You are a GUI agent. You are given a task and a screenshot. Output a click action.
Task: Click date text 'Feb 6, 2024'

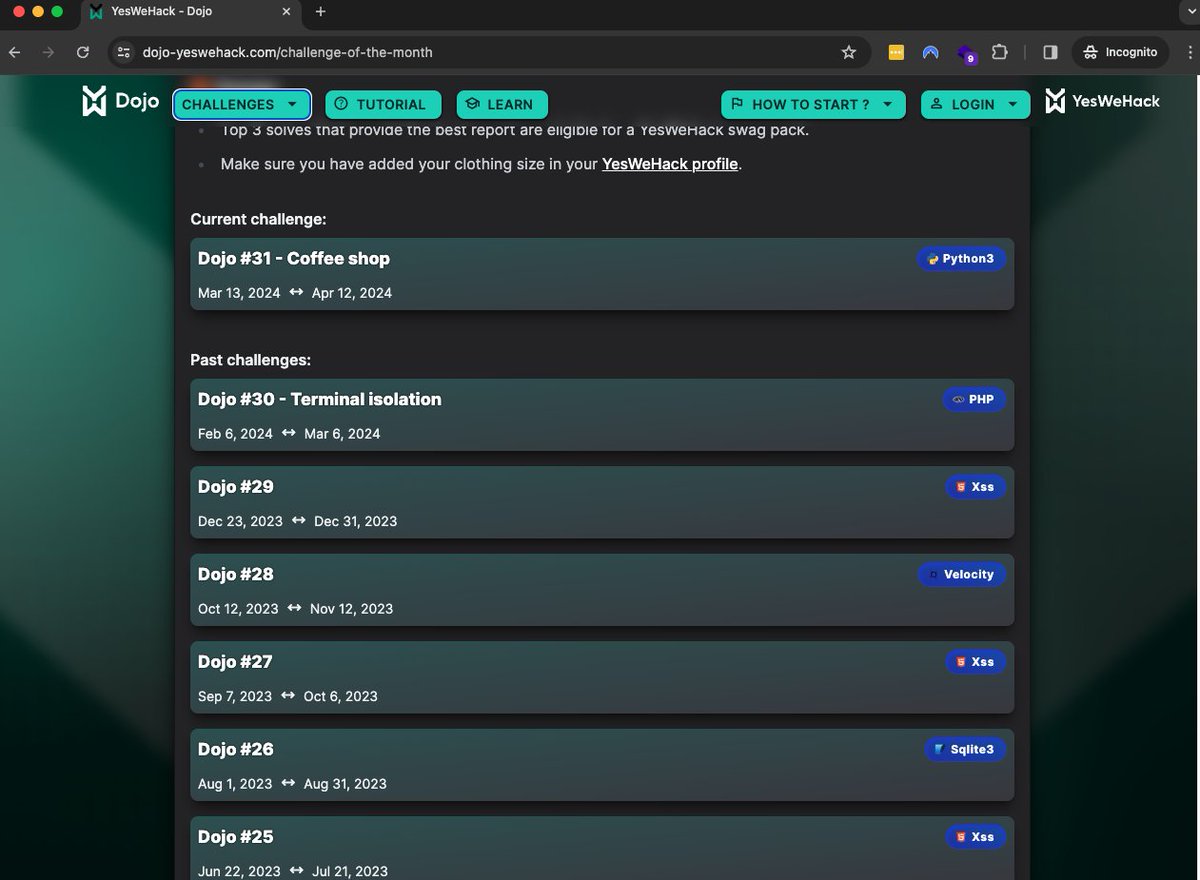tap(235, 434)
